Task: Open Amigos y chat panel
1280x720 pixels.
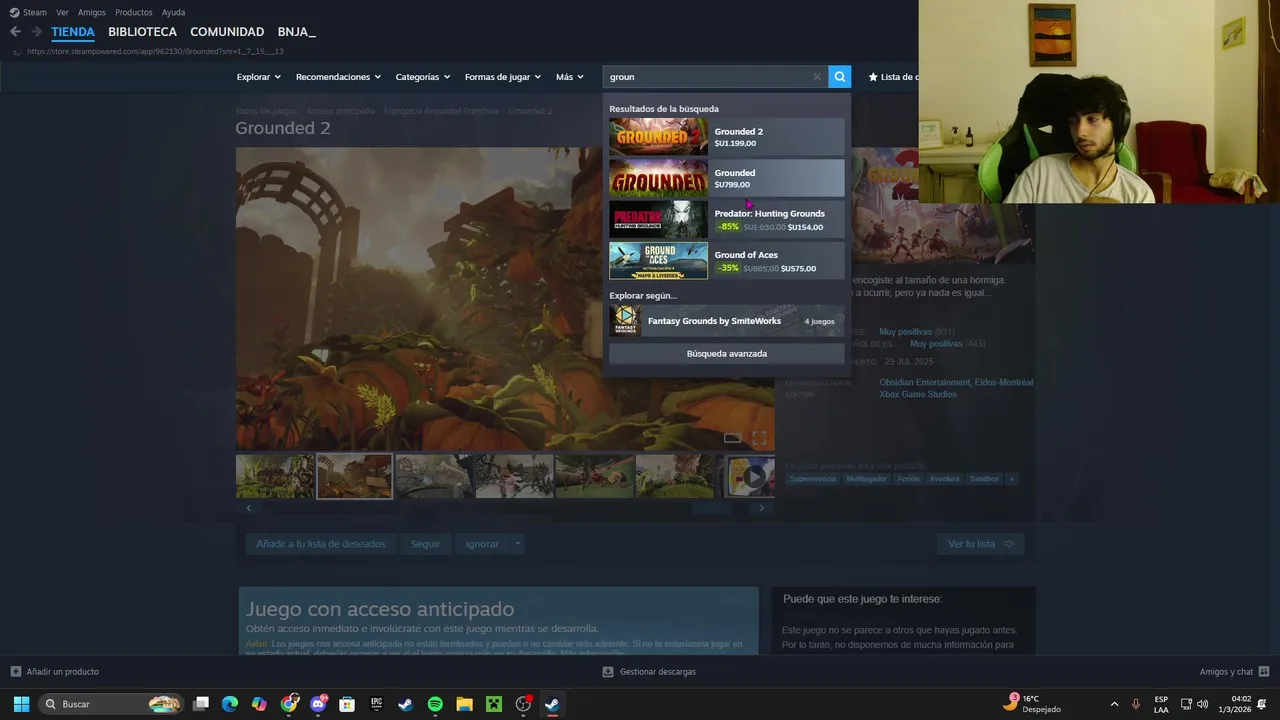Action: coord(1234,672)
